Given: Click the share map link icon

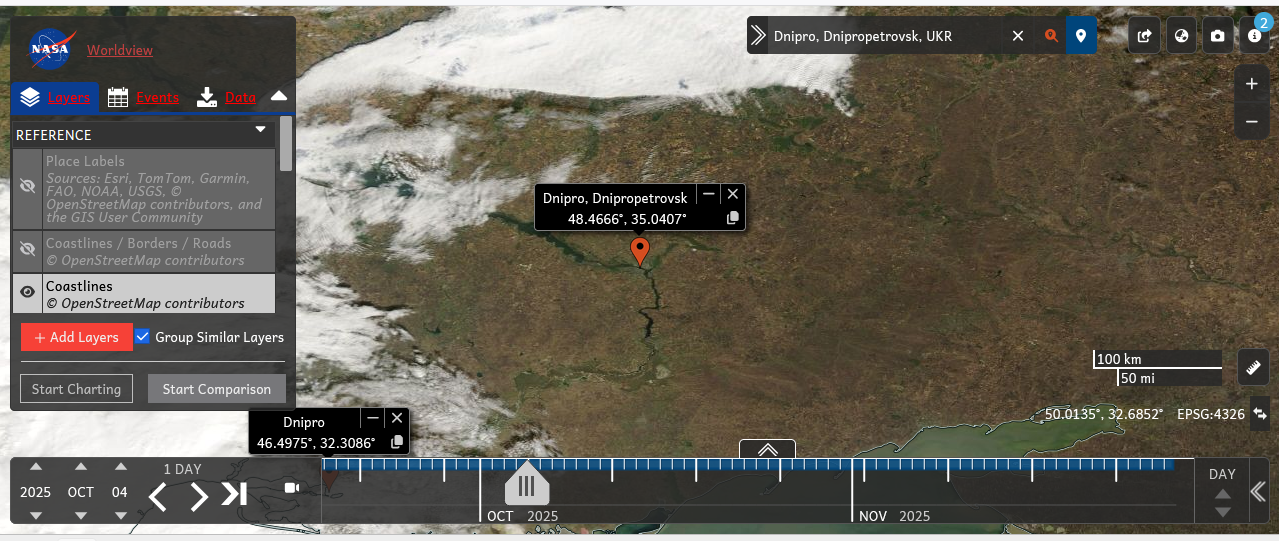Looking at the screenshot, I should coord(1145,36).
